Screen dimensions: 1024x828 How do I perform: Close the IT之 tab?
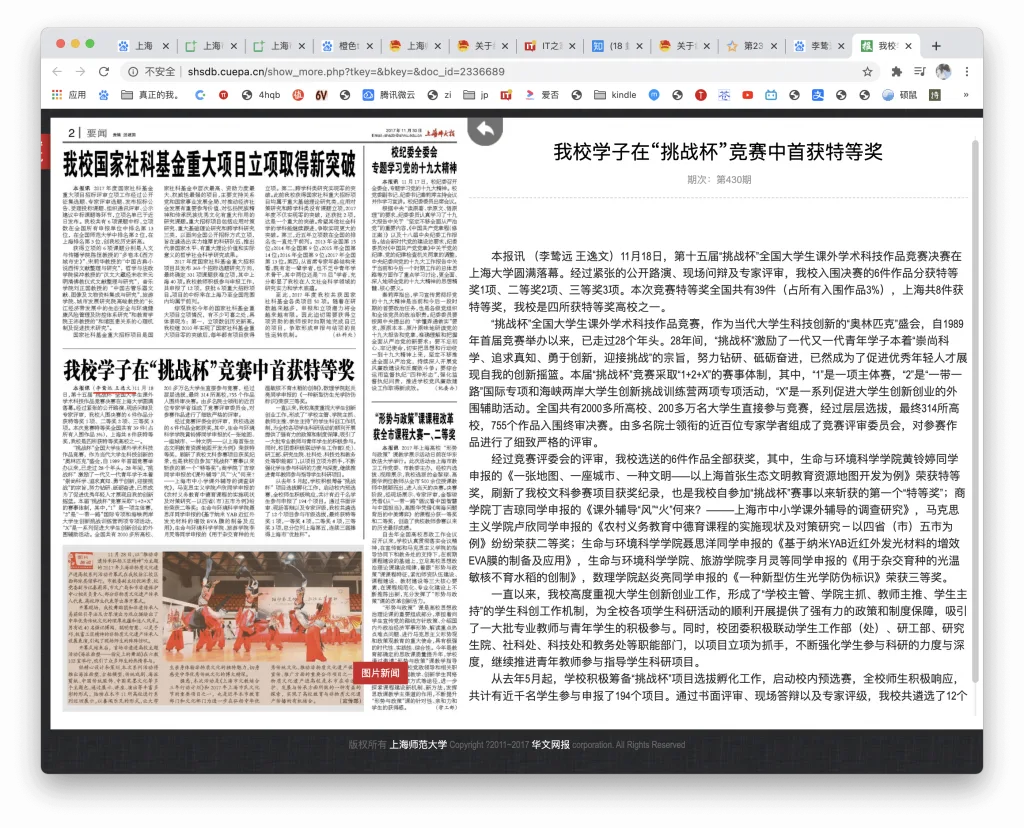click(572, 46)
